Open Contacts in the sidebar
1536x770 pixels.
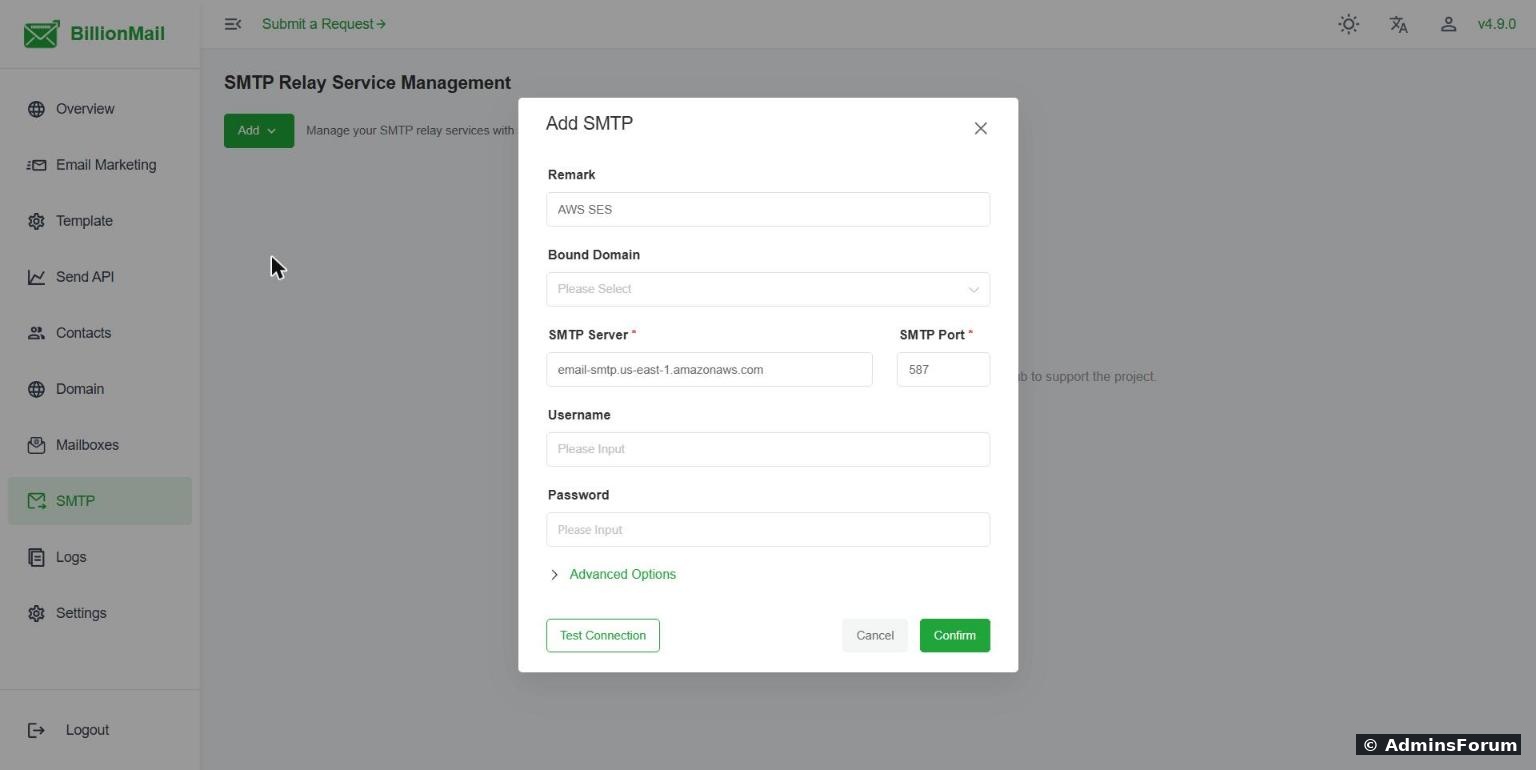(x=100, y=333)
